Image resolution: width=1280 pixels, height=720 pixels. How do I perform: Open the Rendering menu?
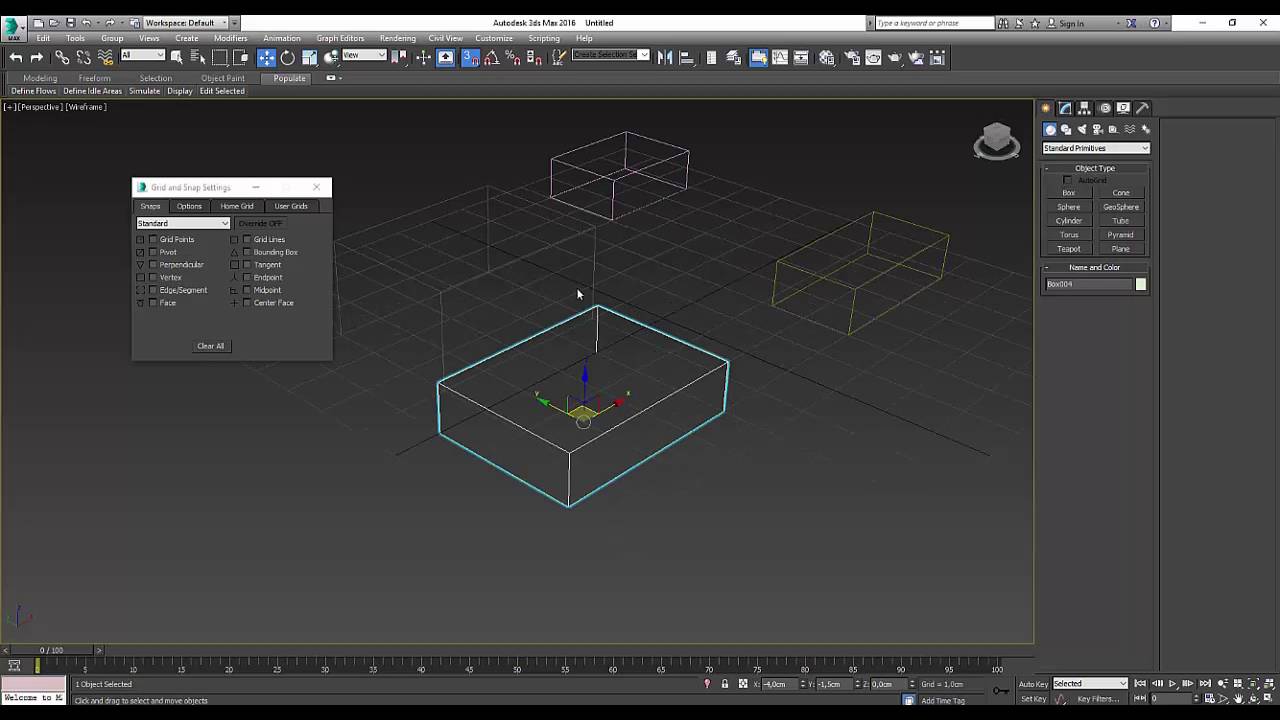click(397, 38)
